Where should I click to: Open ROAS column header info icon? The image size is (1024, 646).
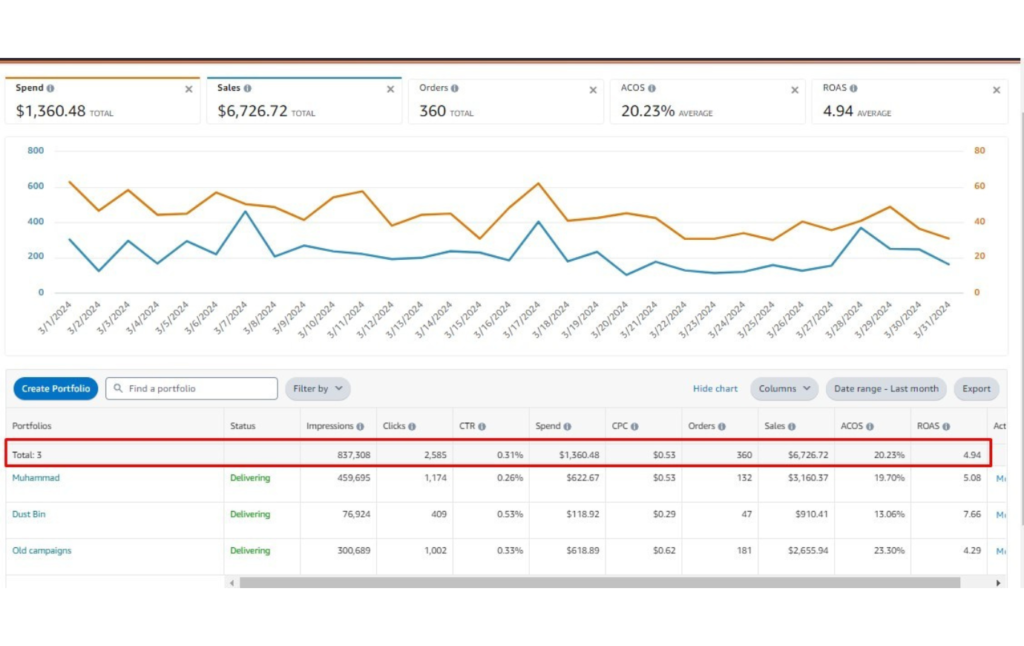tap(946, 427)
